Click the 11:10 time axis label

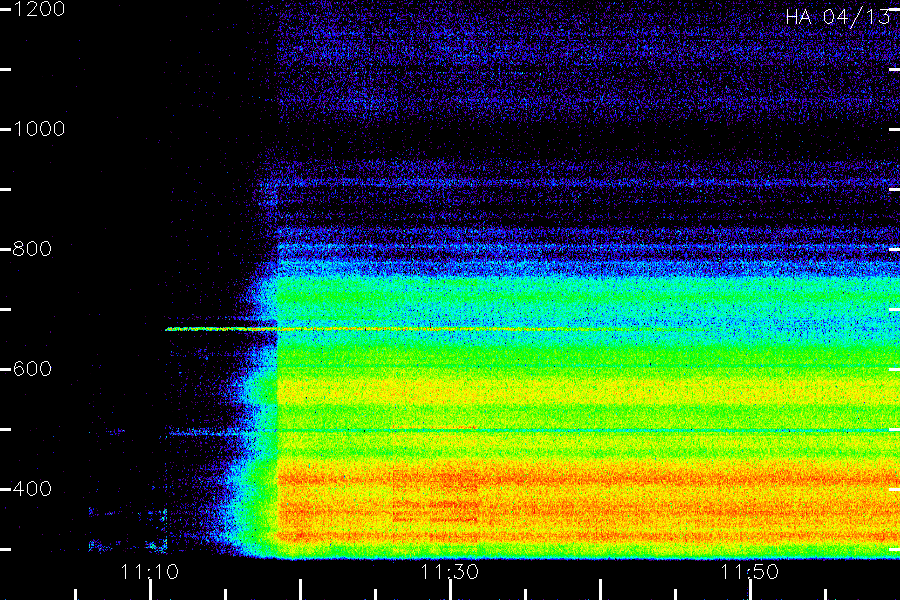tap(150, 572)
